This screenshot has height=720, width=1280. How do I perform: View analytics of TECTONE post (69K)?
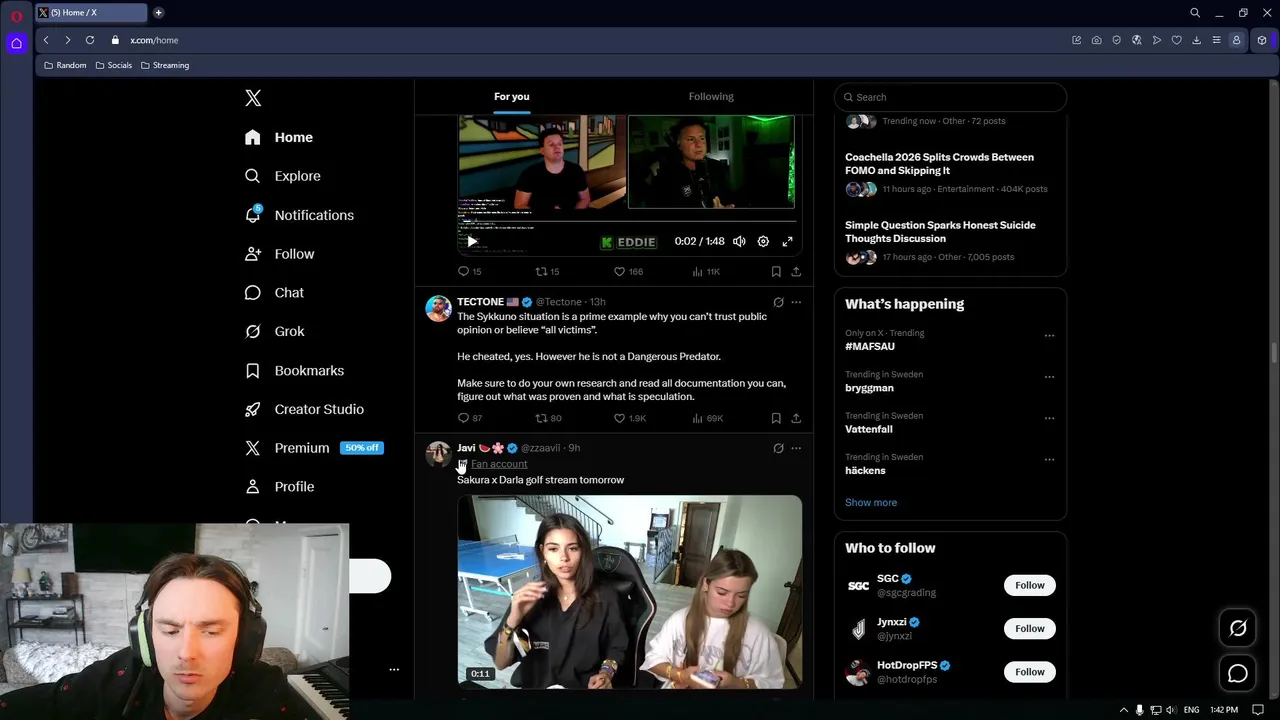click(706, 418)
